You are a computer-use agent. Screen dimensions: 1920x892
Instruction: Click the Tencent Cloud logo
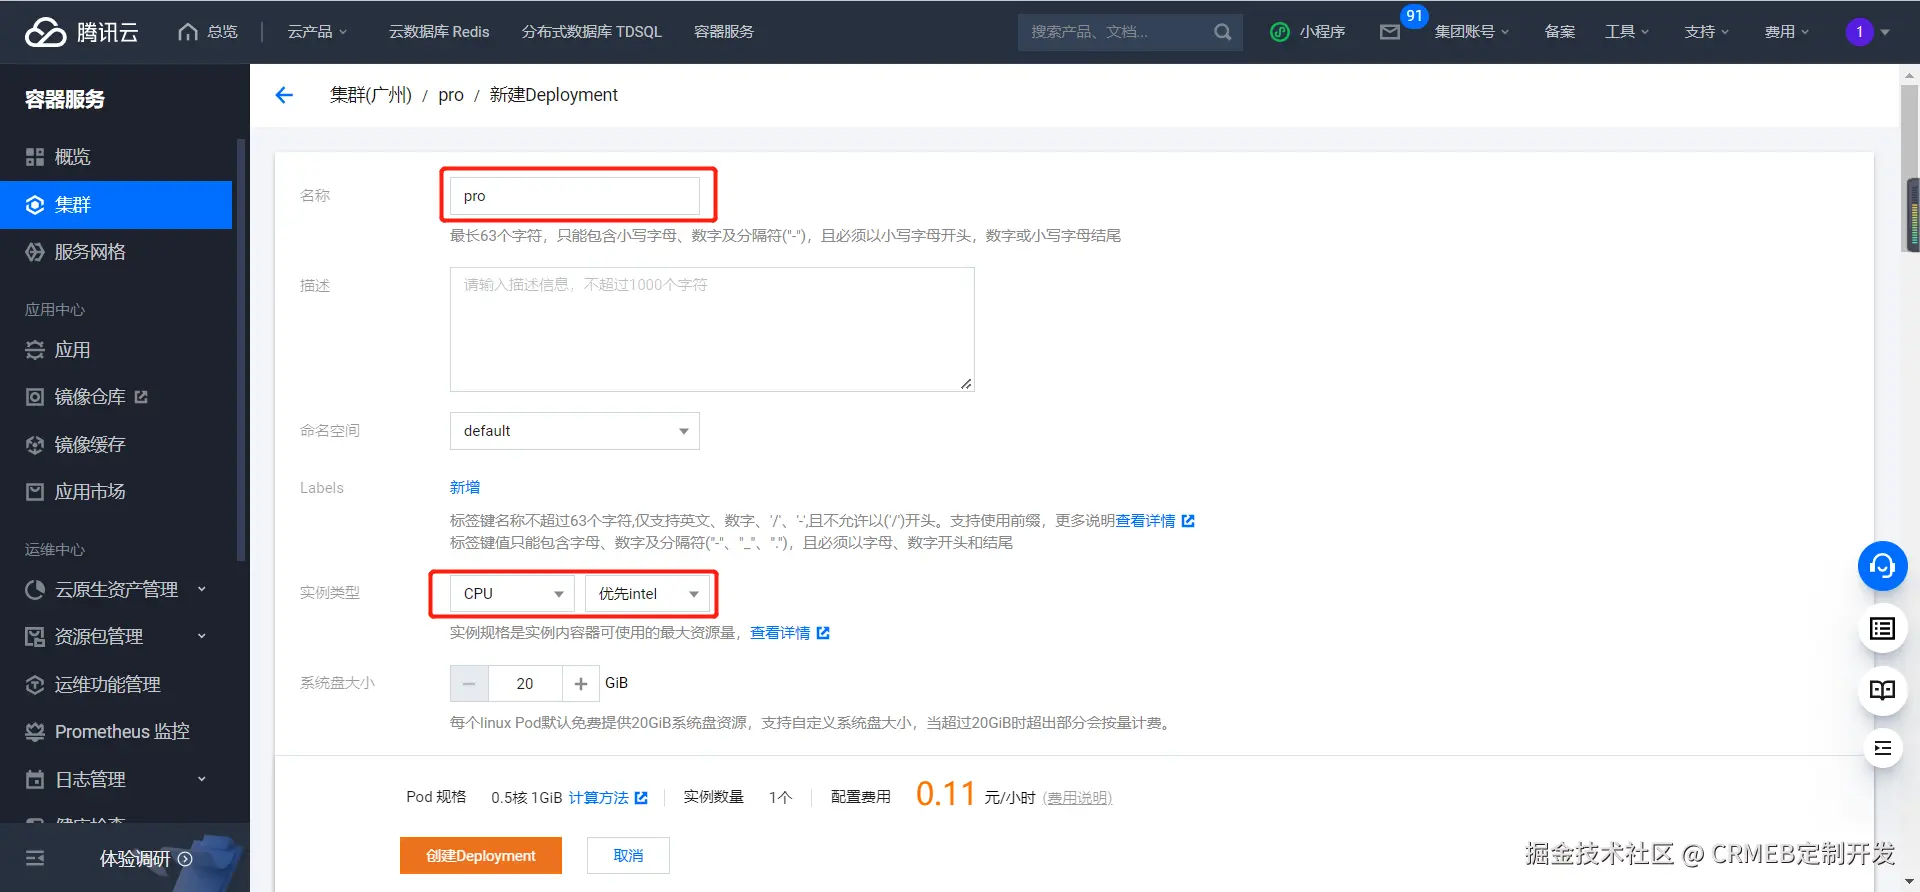(81, 32)
